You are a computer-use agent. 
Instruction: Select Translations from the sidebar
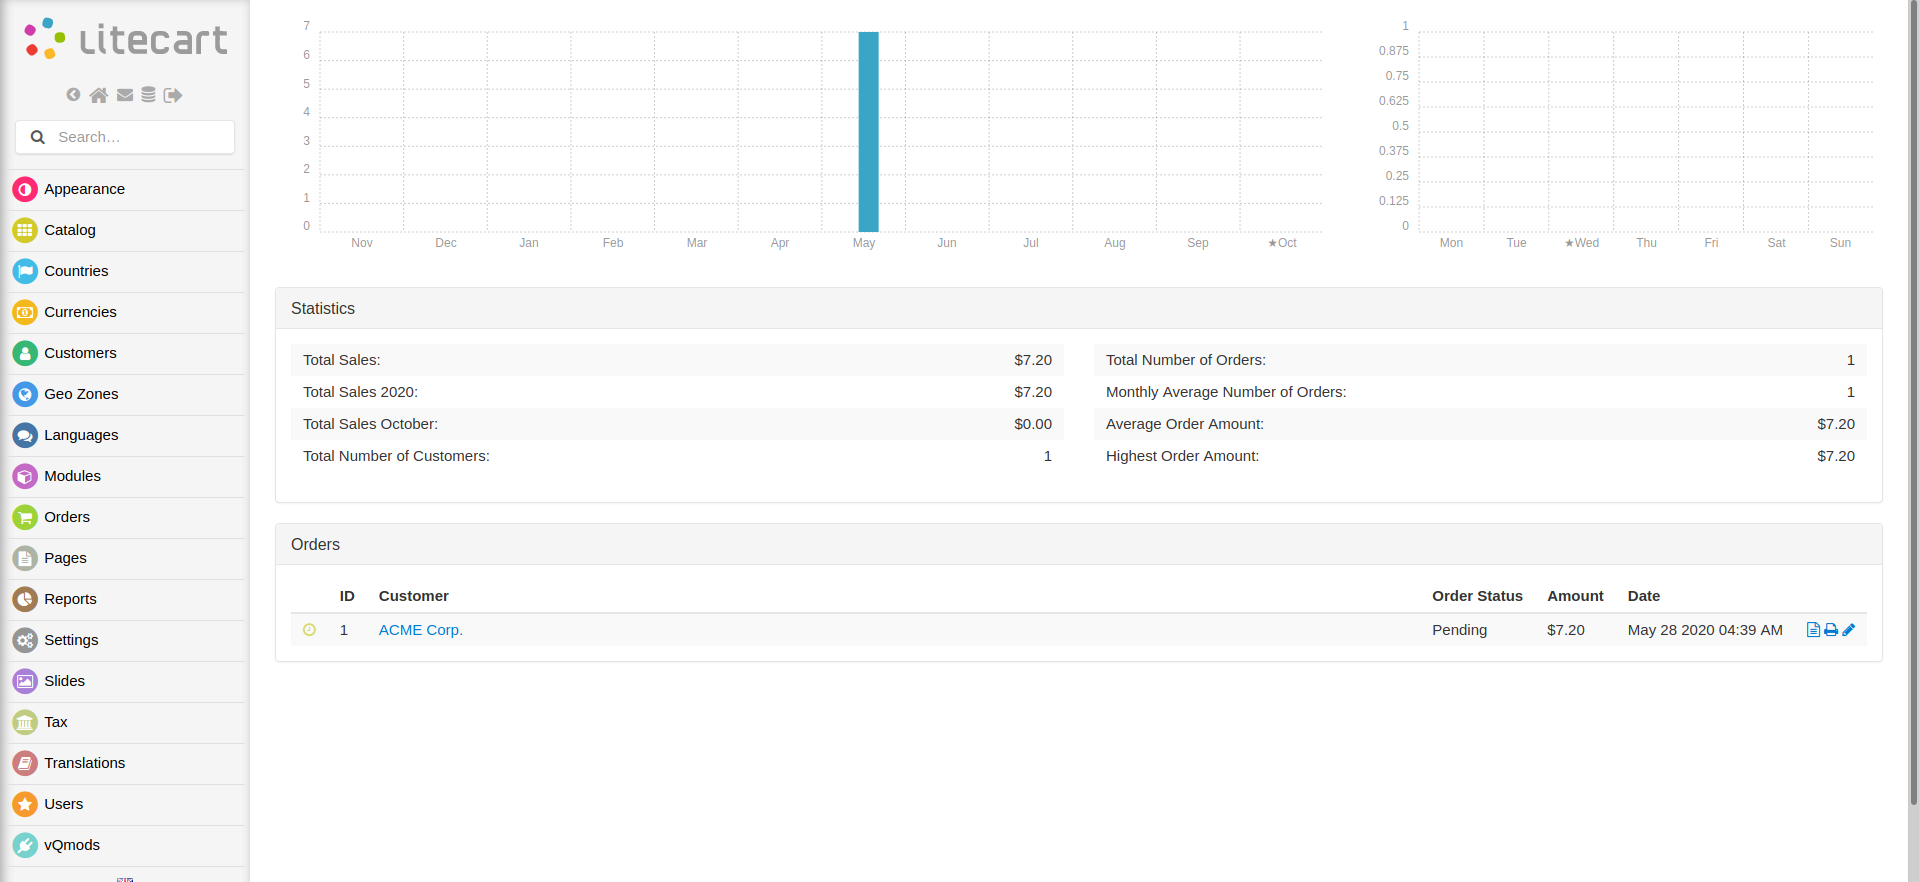(x=84, y=763)
